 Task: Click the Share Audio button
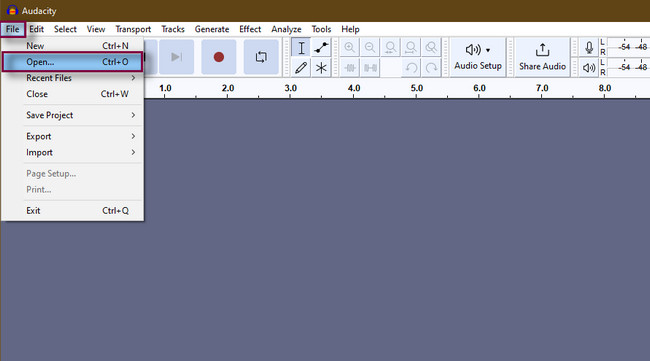(542, 57)
